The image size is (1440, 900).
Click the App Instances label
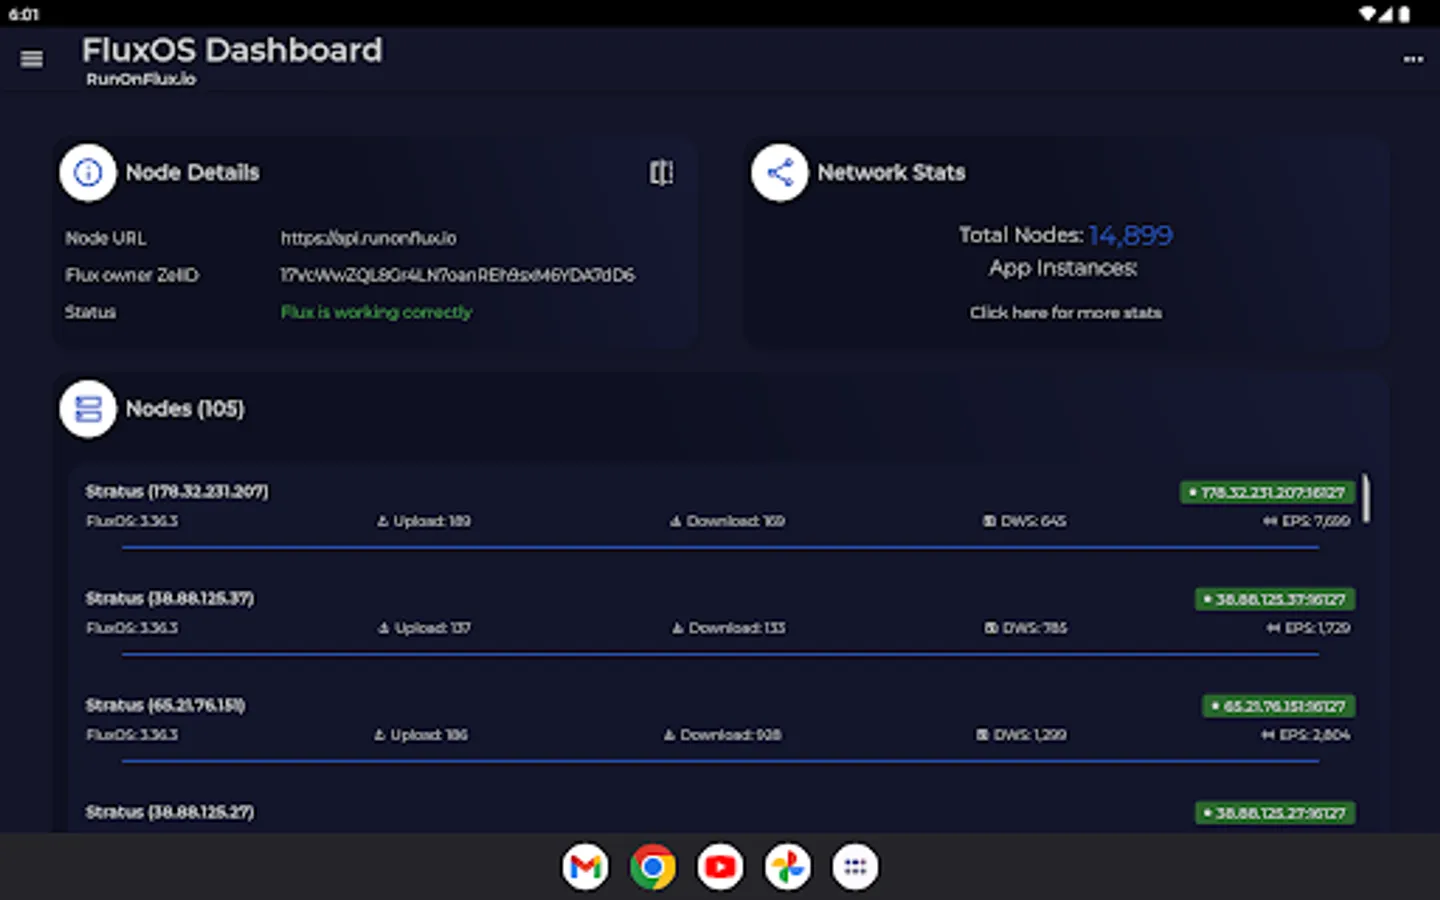pyautogui.click(x=1063, y=269)
